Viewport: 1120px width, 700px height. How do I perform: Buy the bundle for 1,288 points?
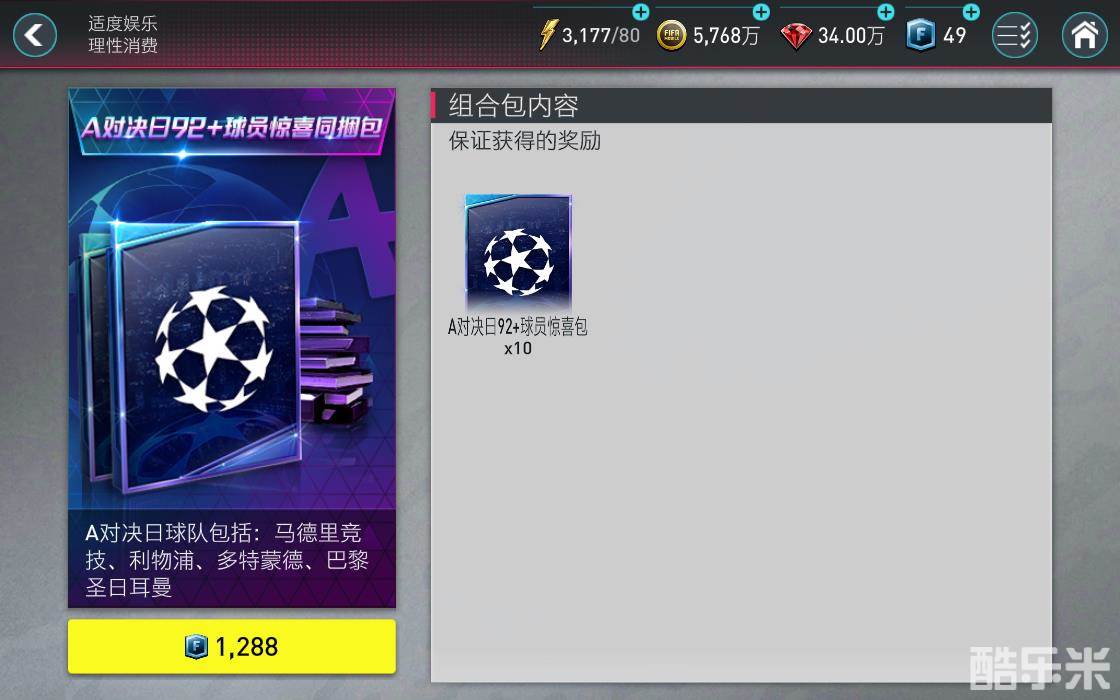click(231, 646)
